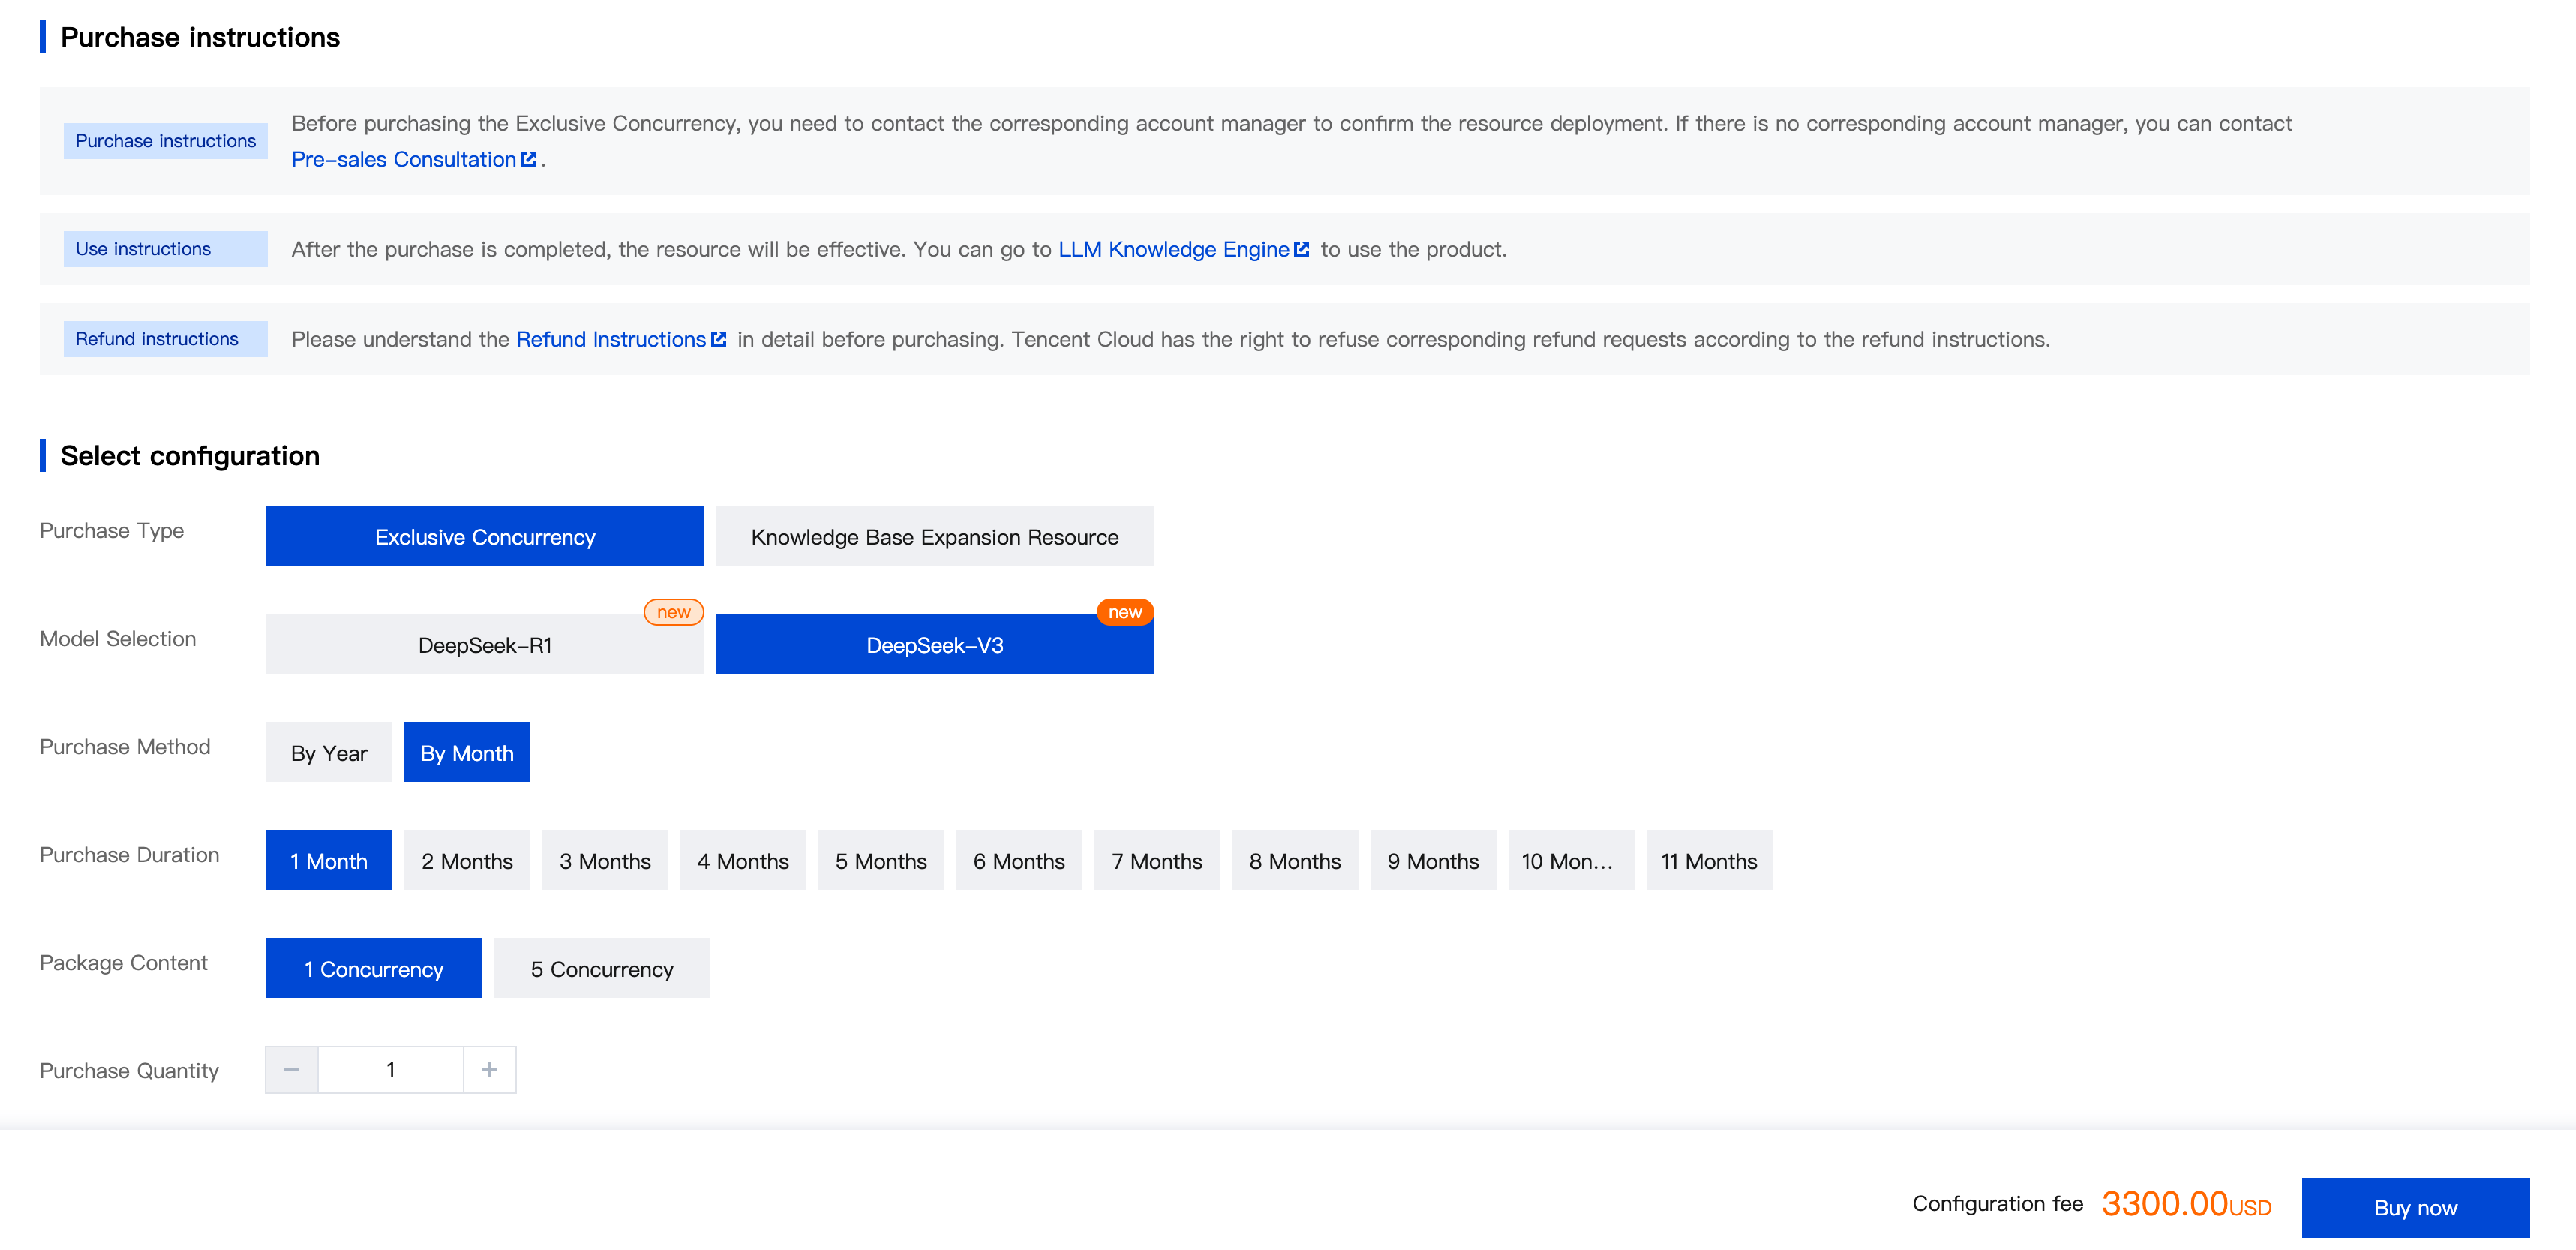Set duration to 3 Months

click(x=604, y=861)
